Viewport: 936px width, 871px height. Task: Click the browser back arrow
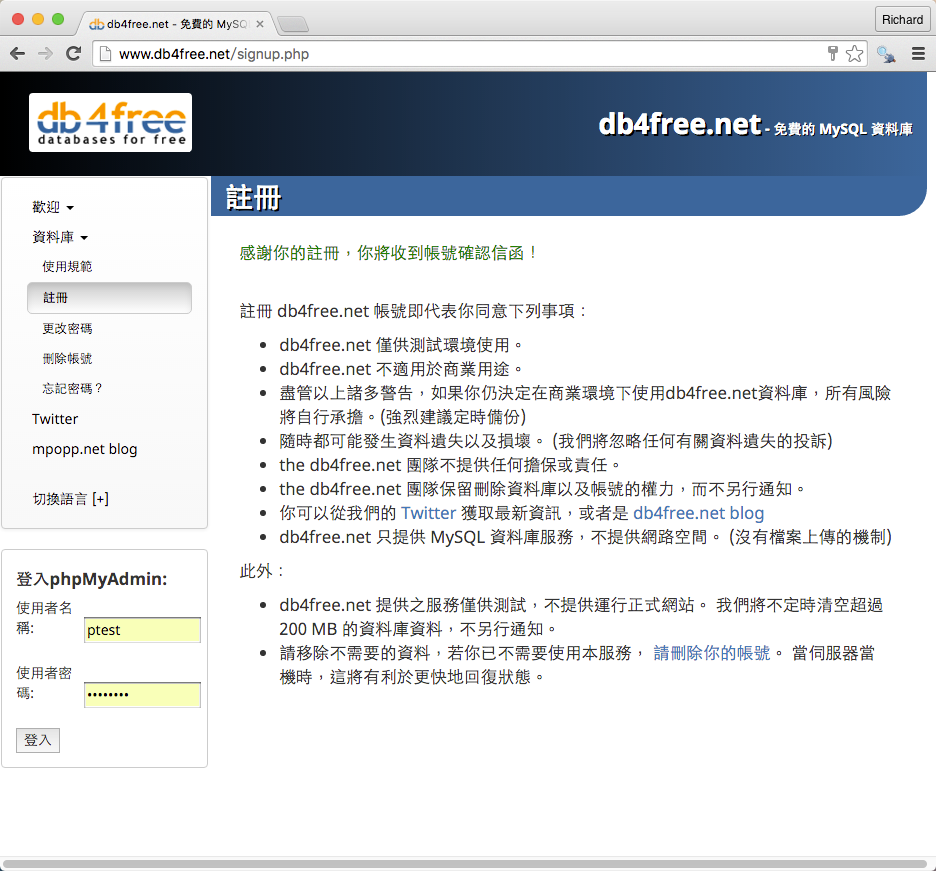(18, 54)
